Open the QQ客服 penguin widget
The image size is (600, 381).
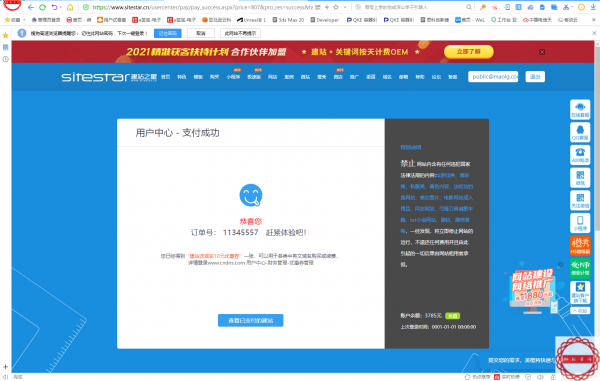[x=580, y=132]
